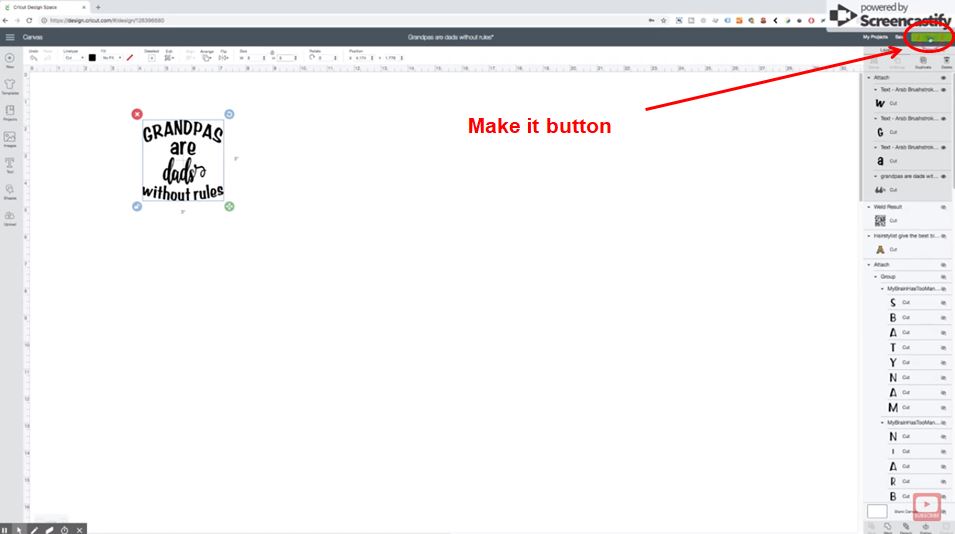Viewport: 955px width, 534px height.
Task: Click the lock aspect ratio icon above size fields
Action: click(x=272, y=52)
